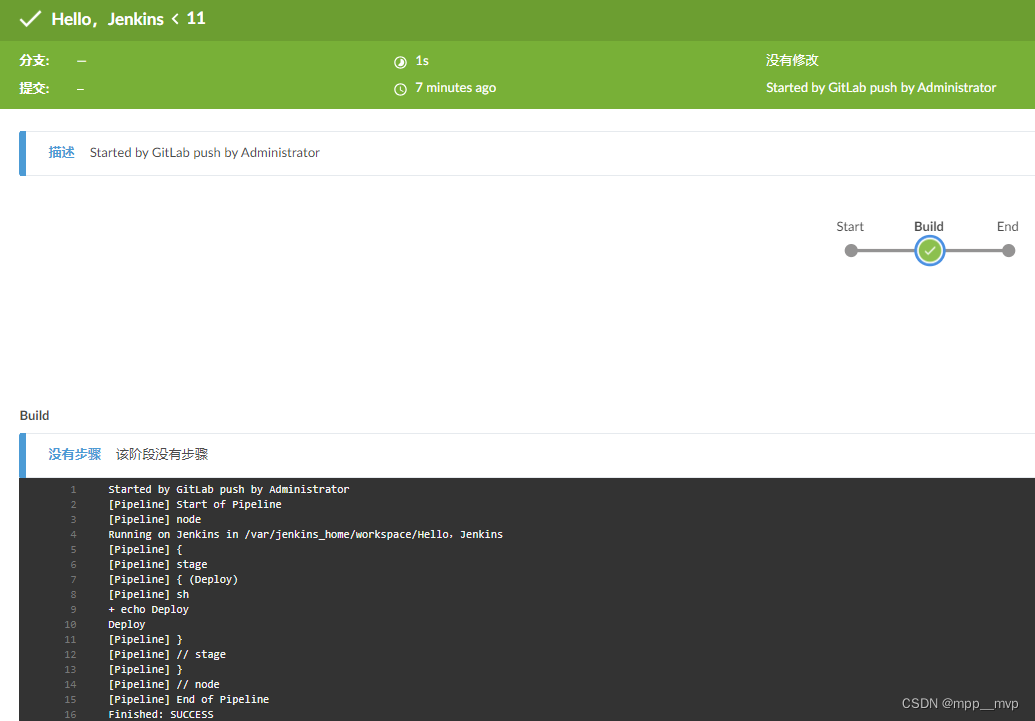Screen dimensions: 1035x721
Task: Click log line [Pipeline] sh
Action: [149, 594]
